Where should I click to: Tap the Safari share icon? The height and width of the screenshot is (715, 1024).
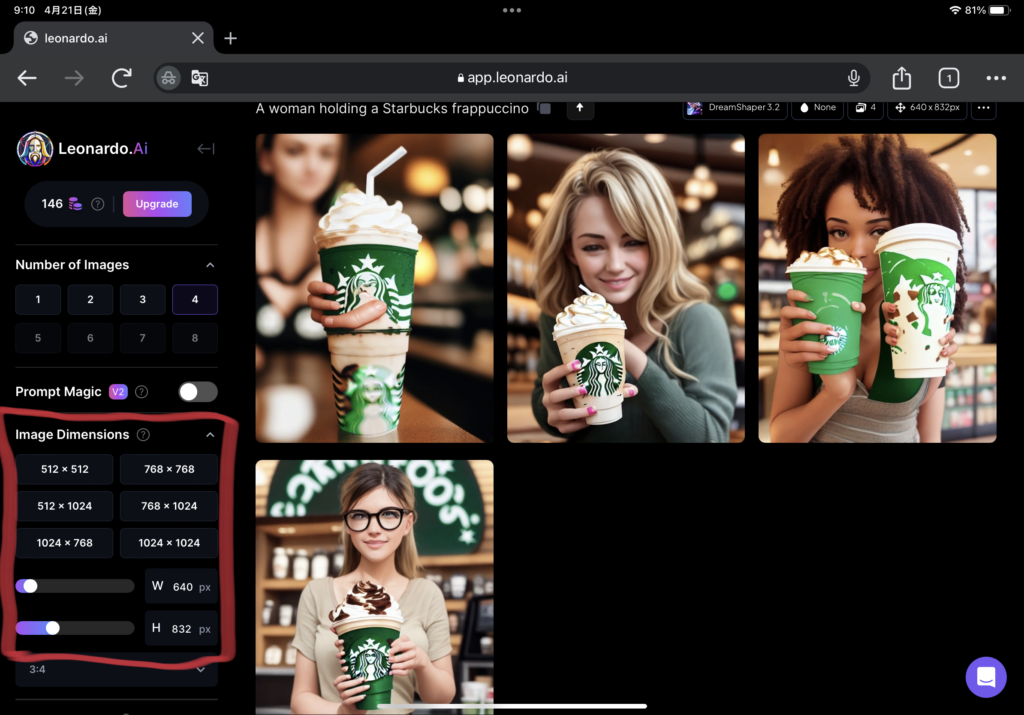pyautogui.click(x=901, y=78)
